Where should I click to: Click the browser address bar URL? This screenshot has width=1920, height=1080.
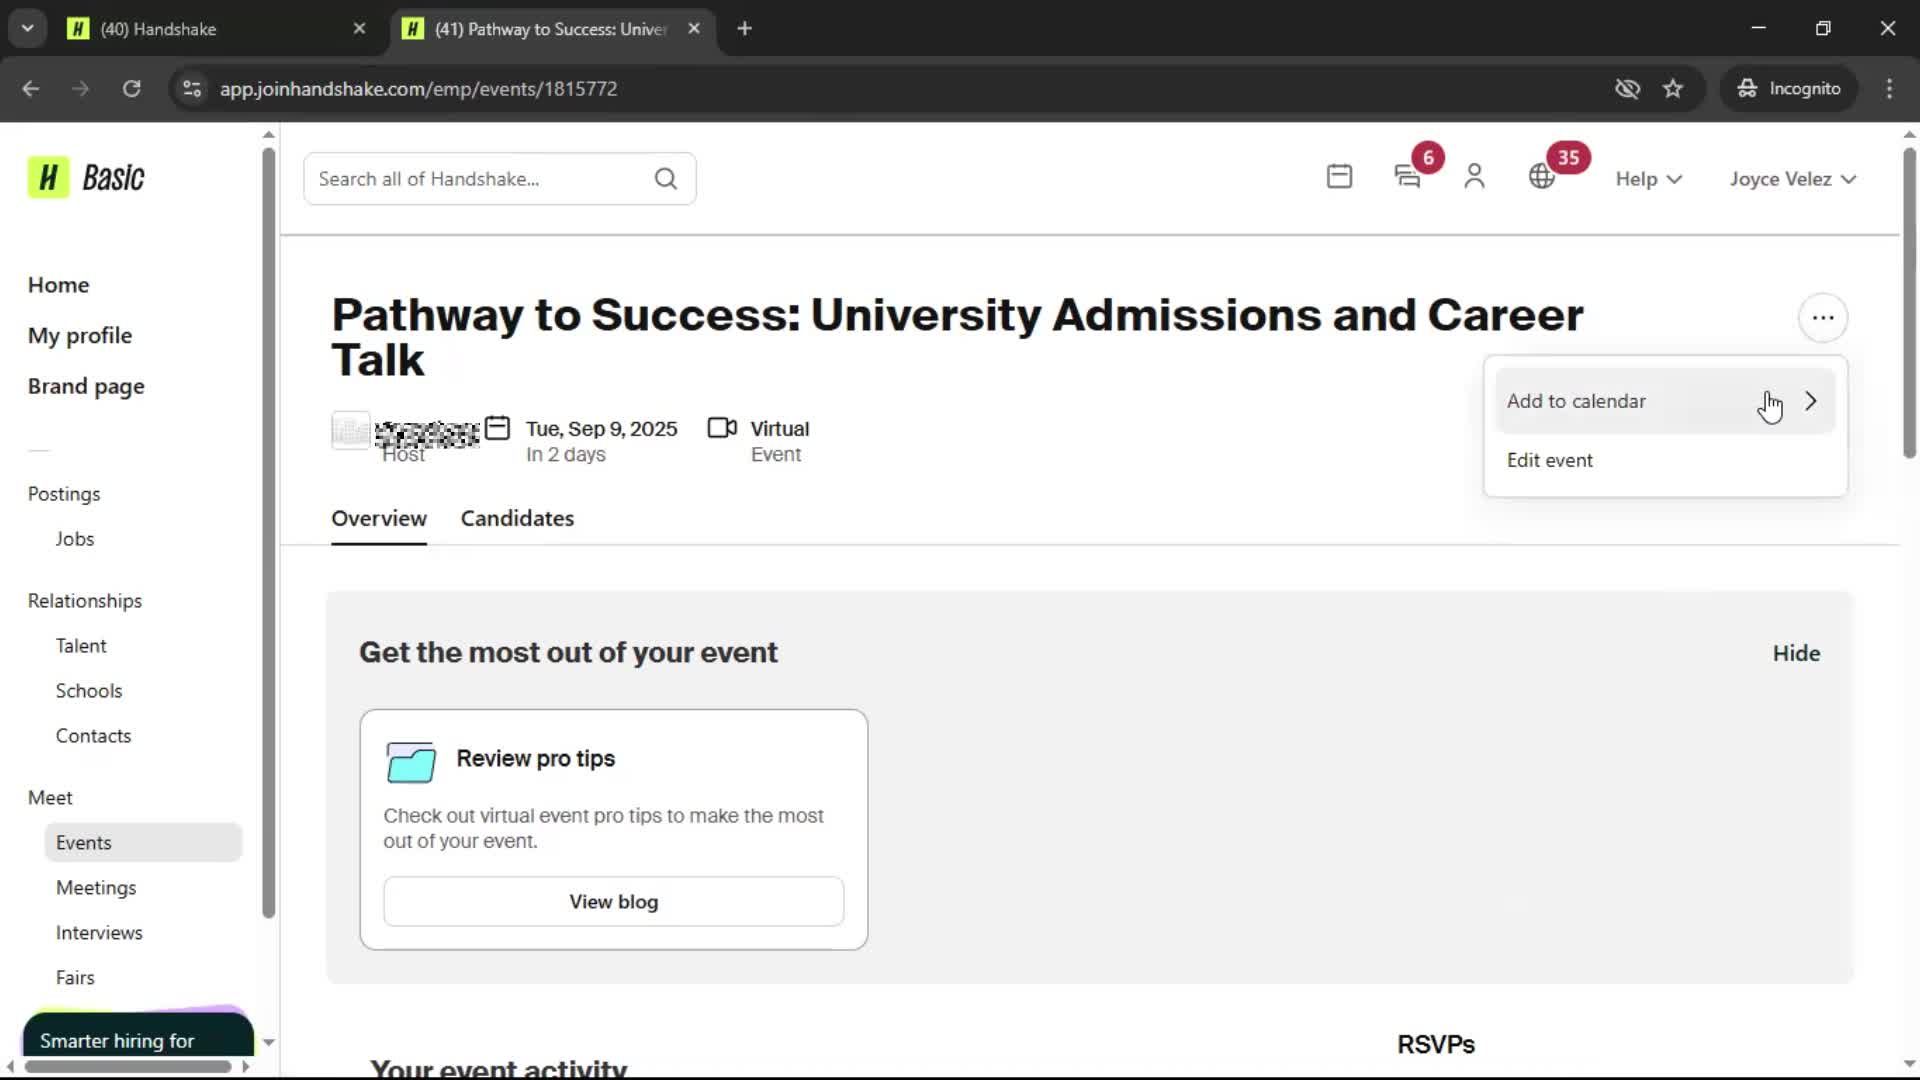point(418,89)
